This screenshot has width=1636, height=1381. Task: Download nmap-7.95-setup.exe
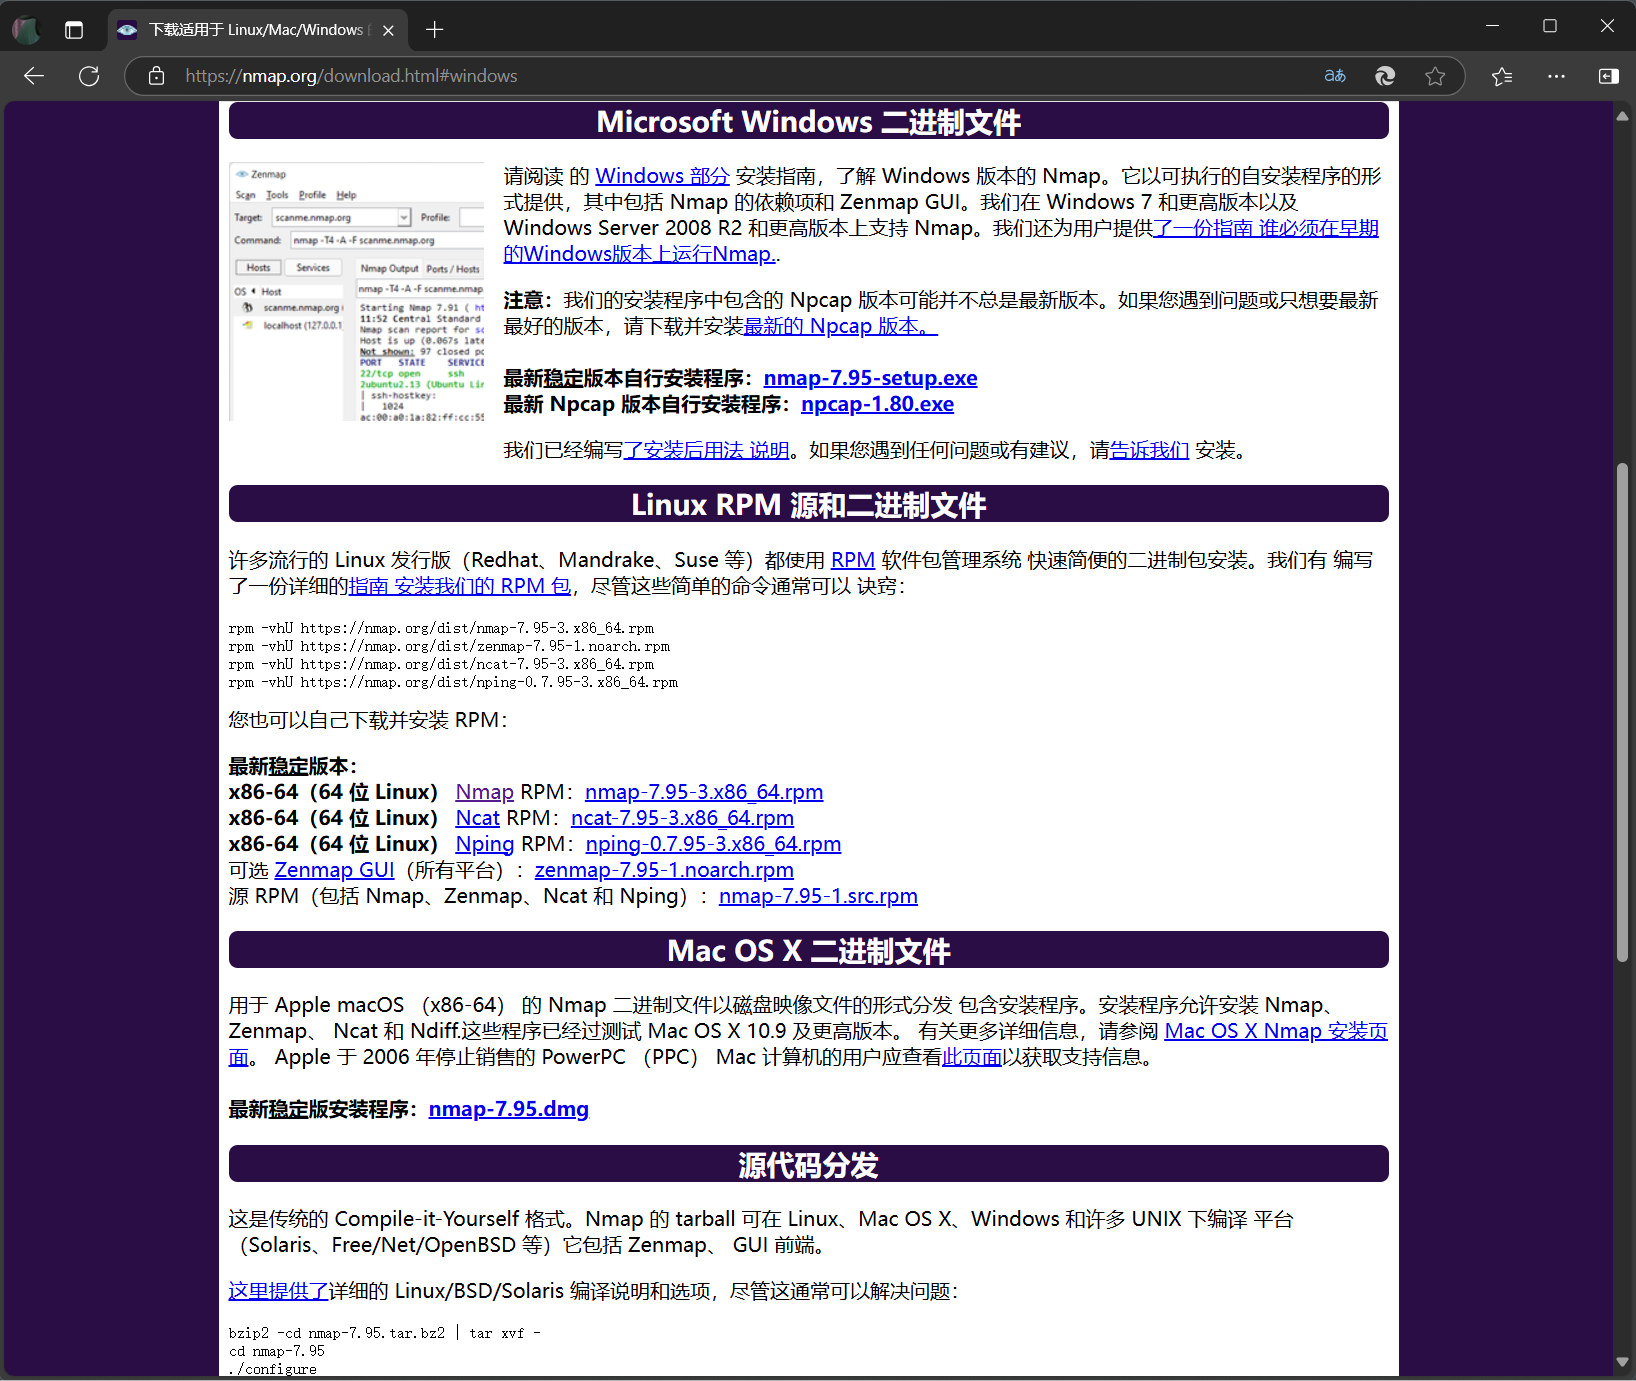(870, 378)
